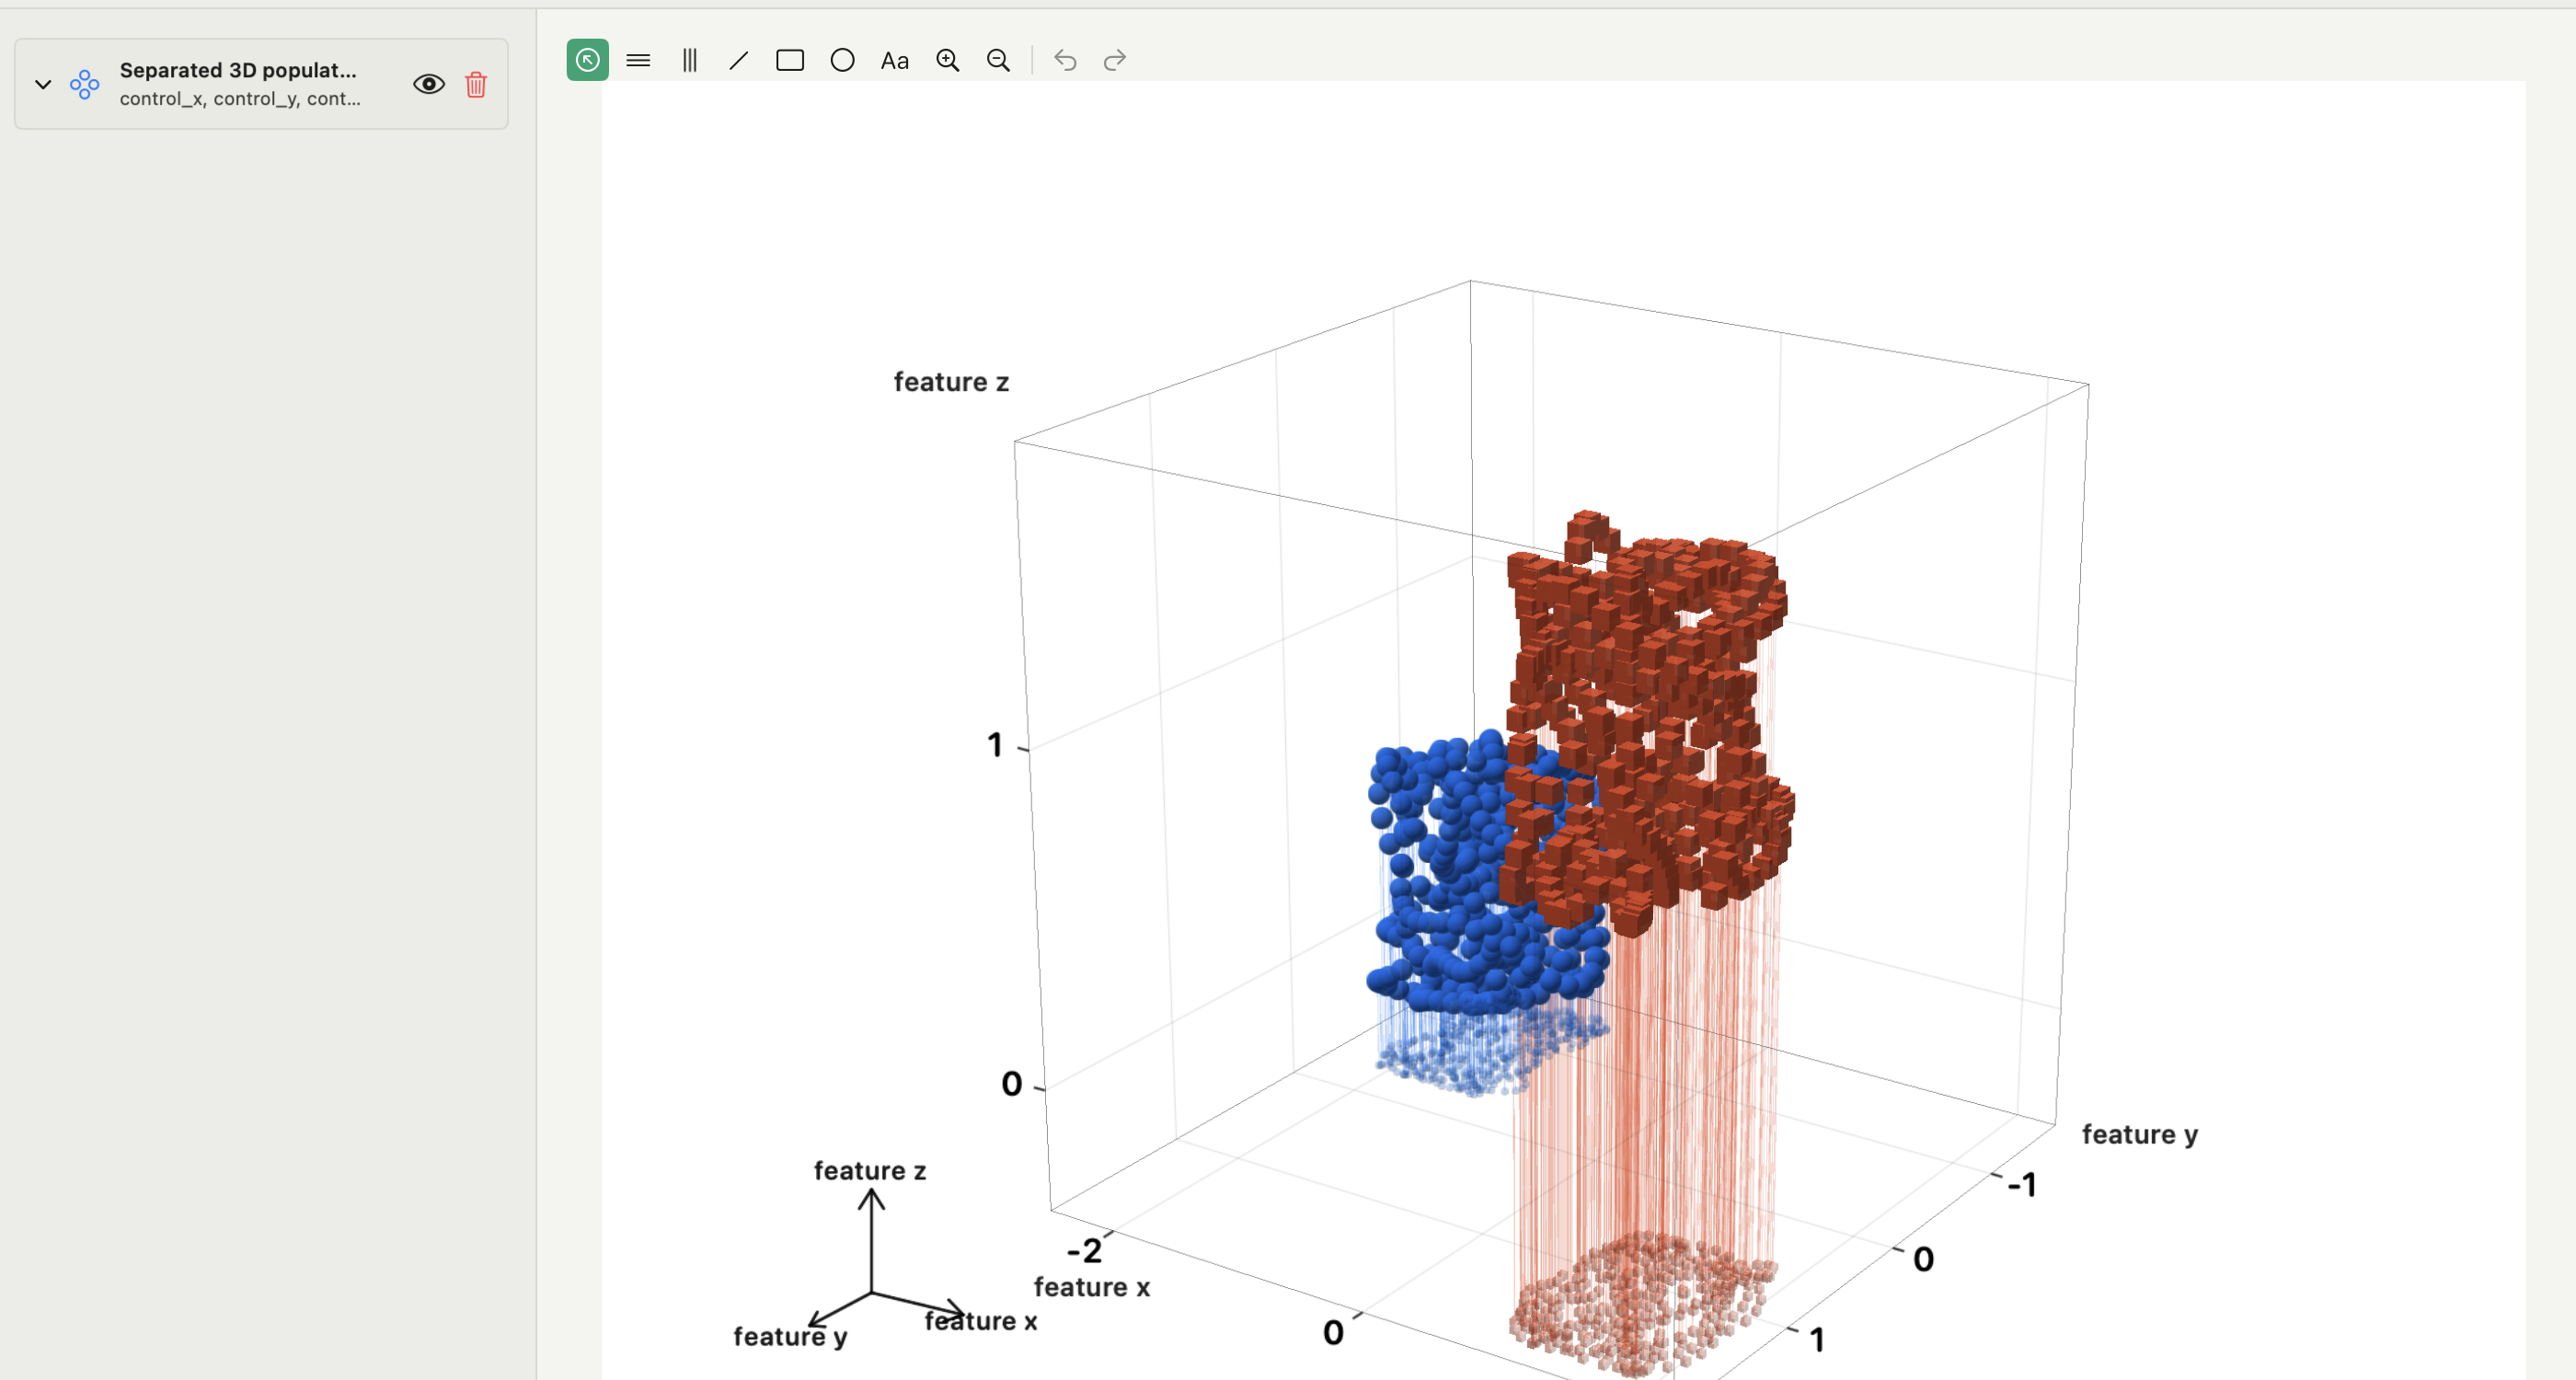Click the 'feature z' axis title label
Viewport: 2576px width, 1380px height.
[x=951, y=382]
